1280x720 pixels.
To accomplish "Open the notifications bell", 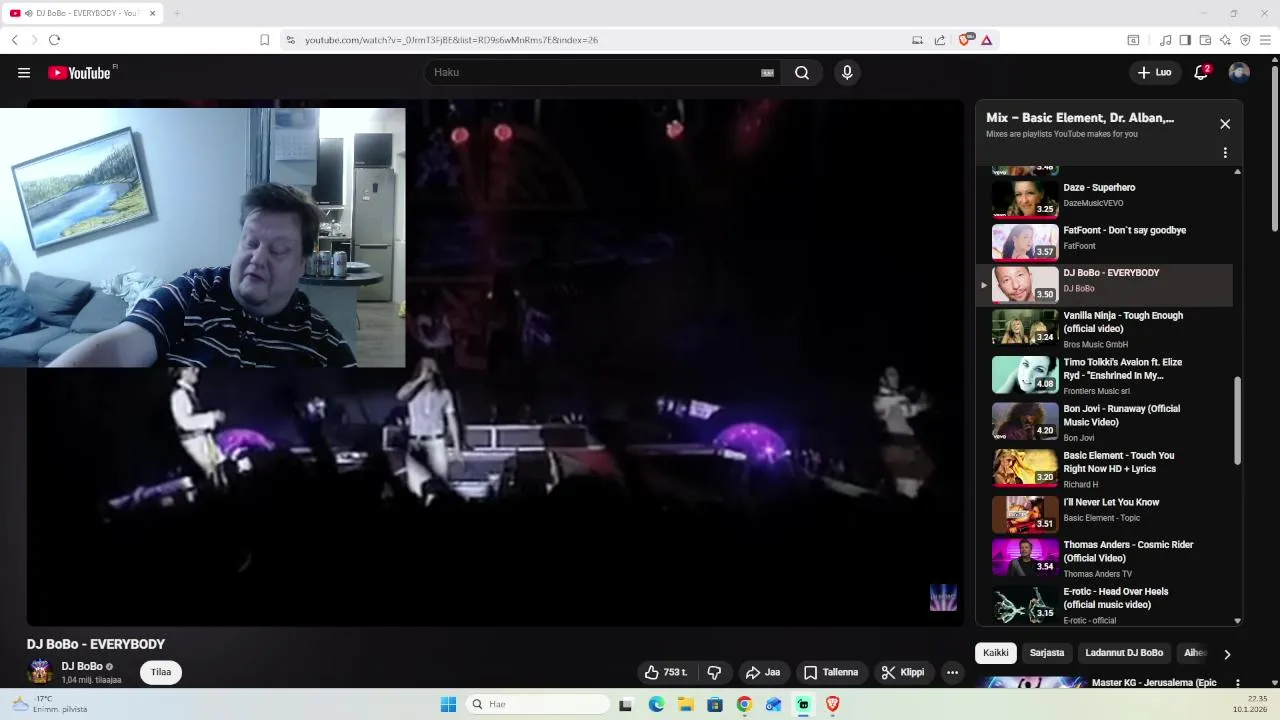I will click(x=1202, y=73).
